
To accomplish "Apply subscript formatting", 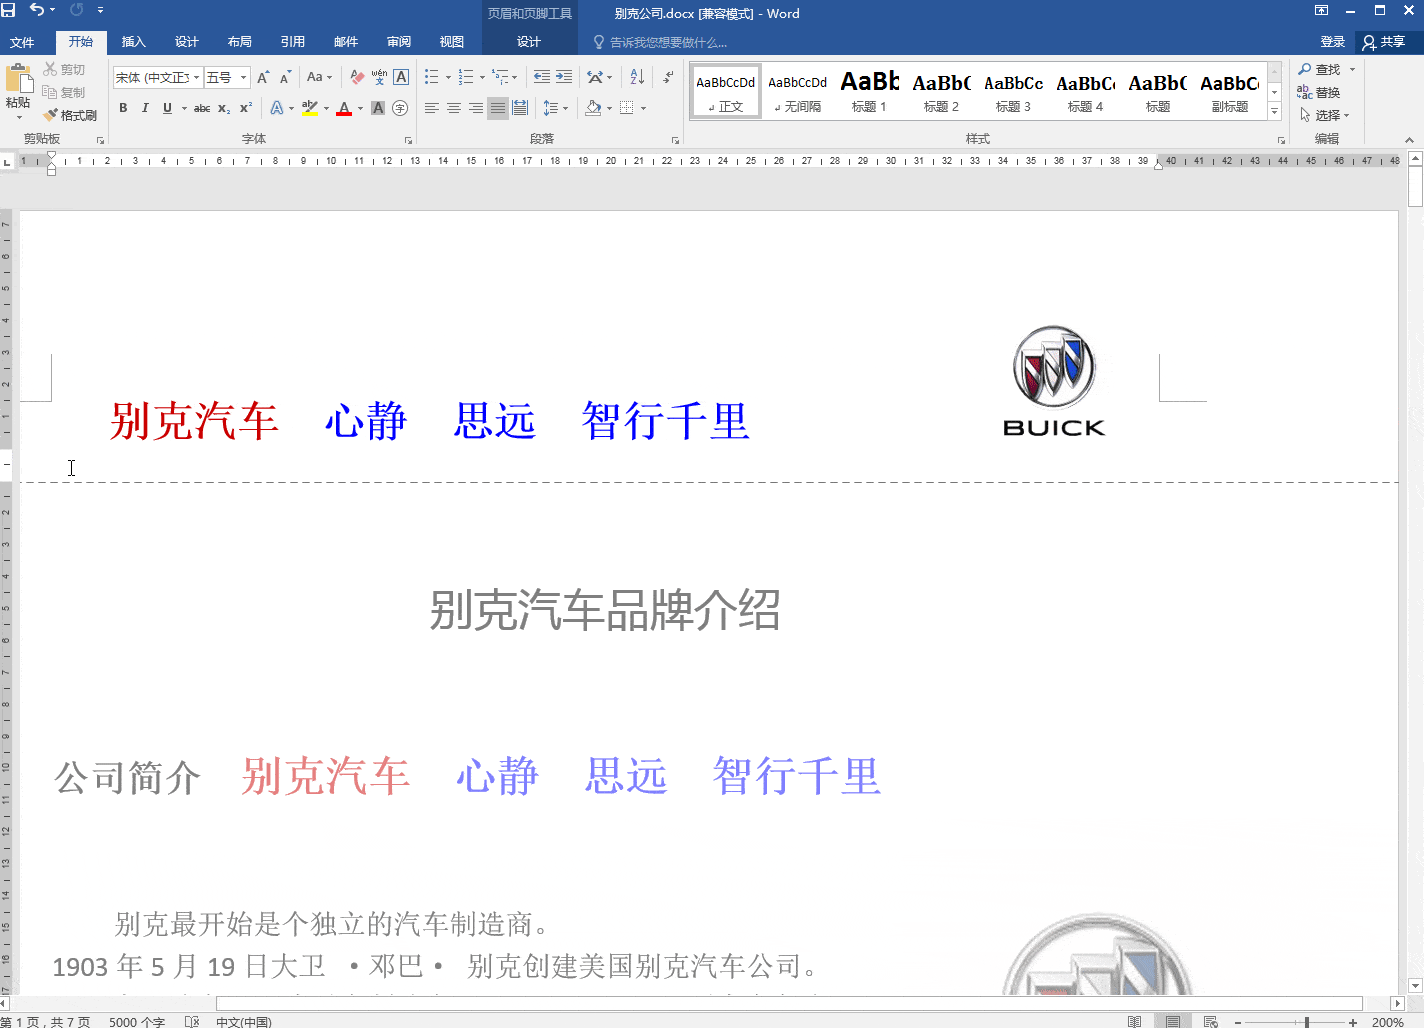I will click(224, 108).
